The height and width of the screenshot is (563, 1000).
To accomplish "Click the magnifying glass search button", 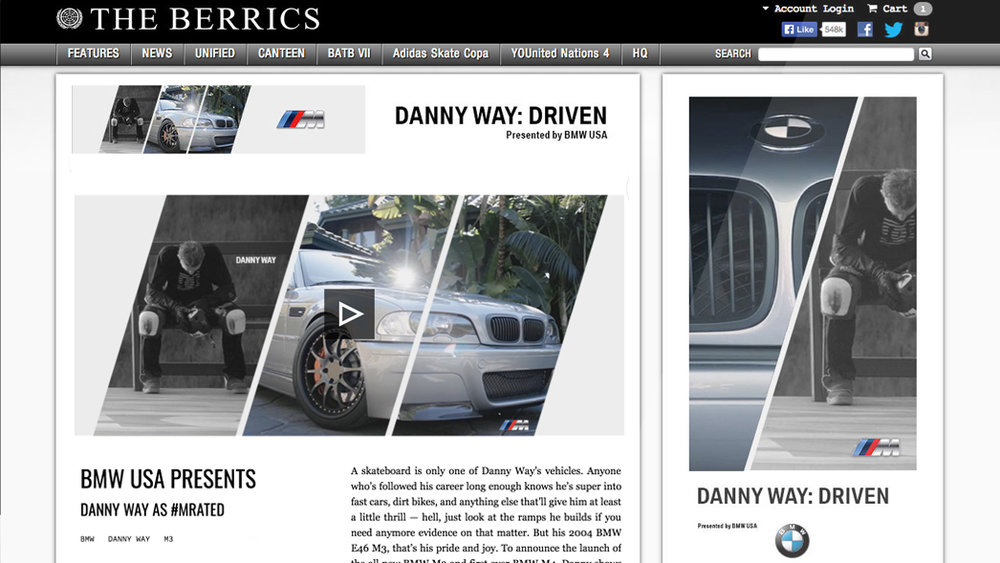I will coord(925,54).
